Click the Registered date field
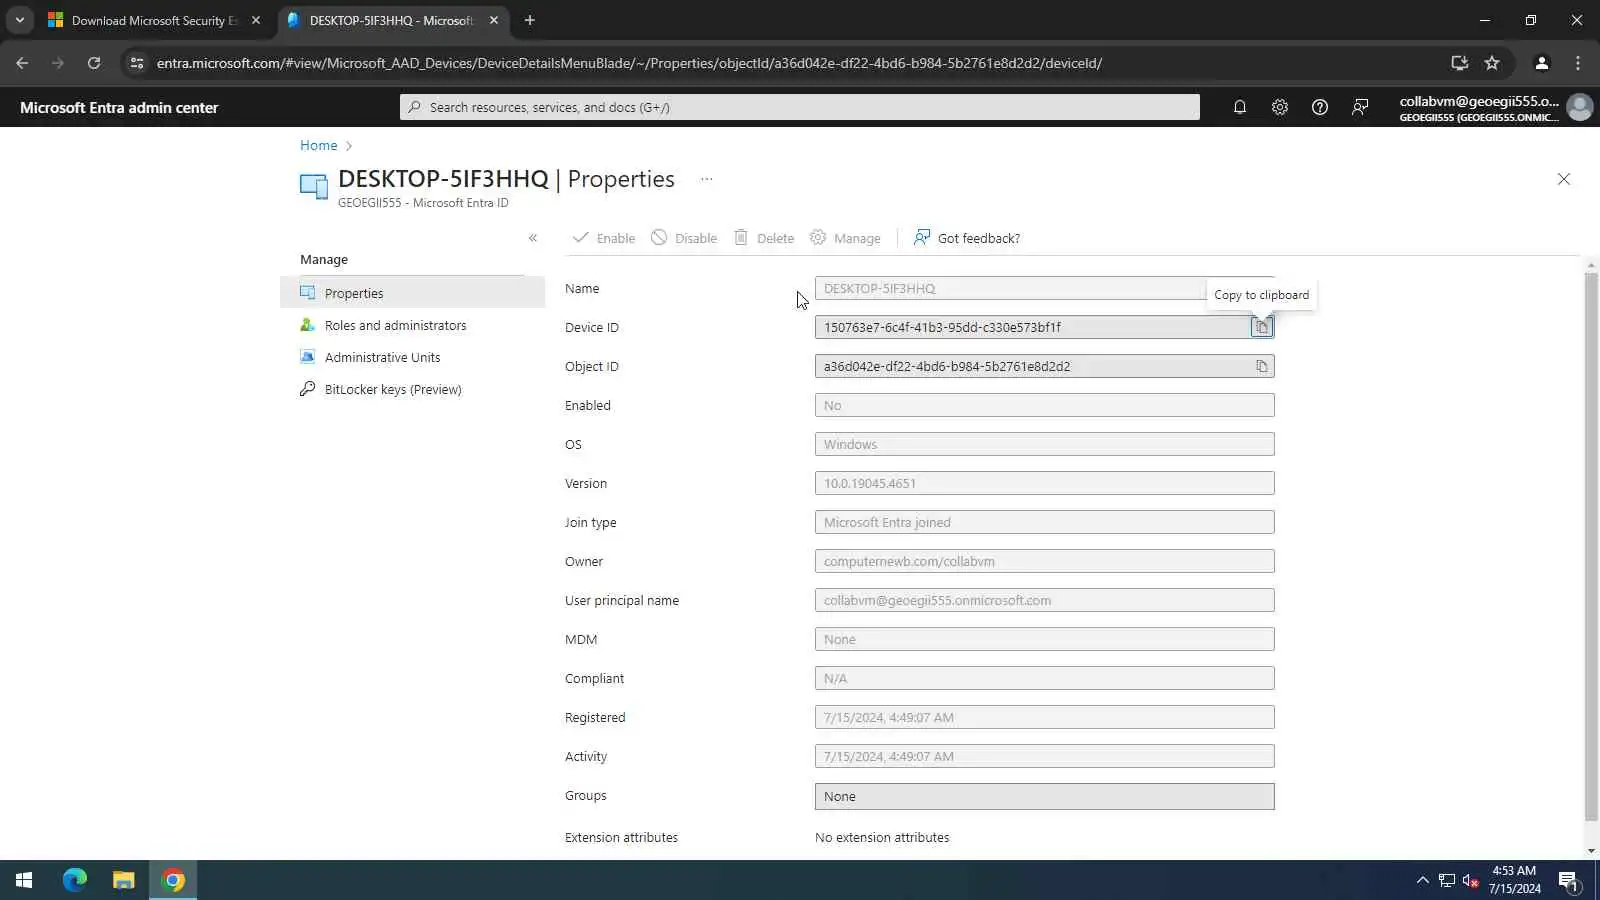 (1045, 717)
